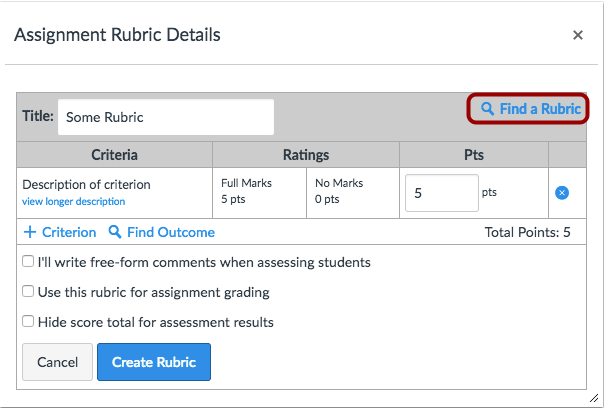Click the Find a Rubric magnifier icon
The image size is (604, 408).
(x=487, y=109)
